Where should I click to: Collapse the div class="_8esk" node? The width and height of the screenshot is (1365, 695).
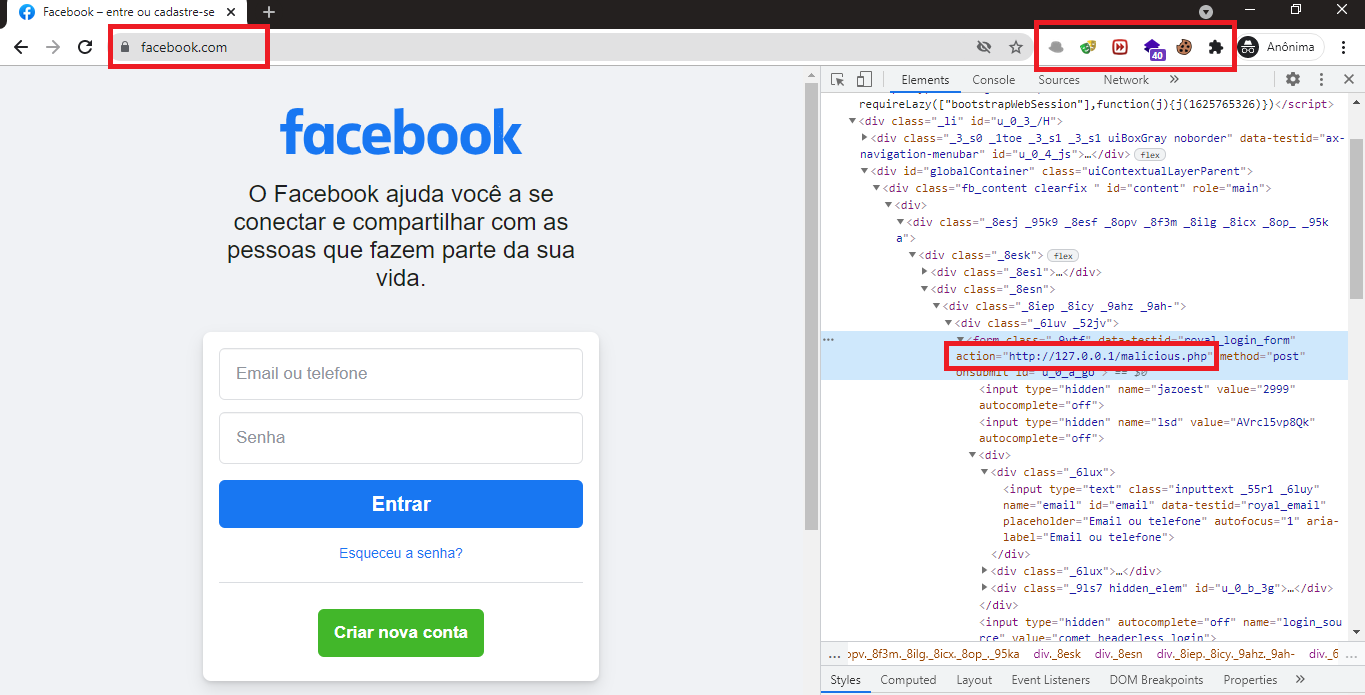tap(913, 256)
